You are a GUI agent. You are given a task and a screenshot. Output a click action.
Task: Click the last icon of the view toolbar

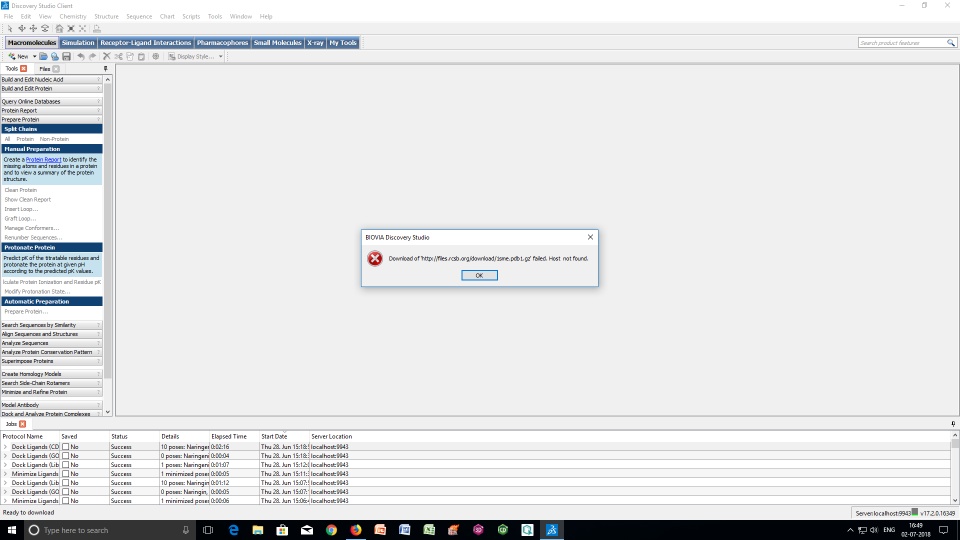tap(97, 29)
